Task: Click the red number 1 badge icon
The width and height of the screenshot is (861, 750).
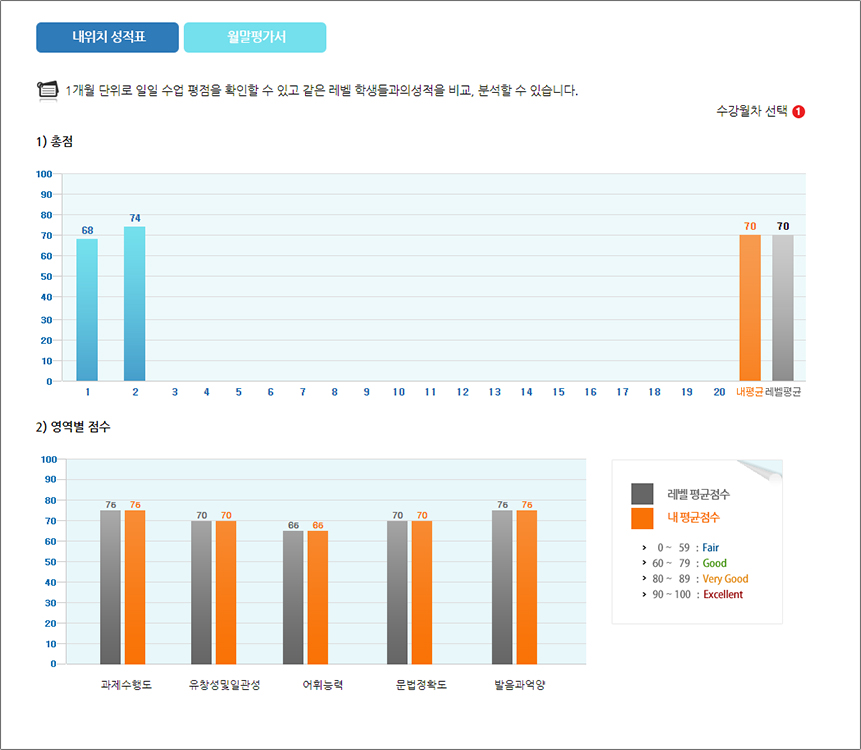Action: [x=798, y=112]
